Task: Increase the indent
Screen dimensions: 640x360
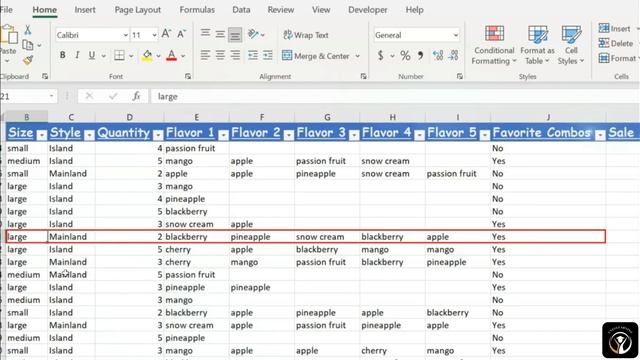Action: (x=268, y=55)
